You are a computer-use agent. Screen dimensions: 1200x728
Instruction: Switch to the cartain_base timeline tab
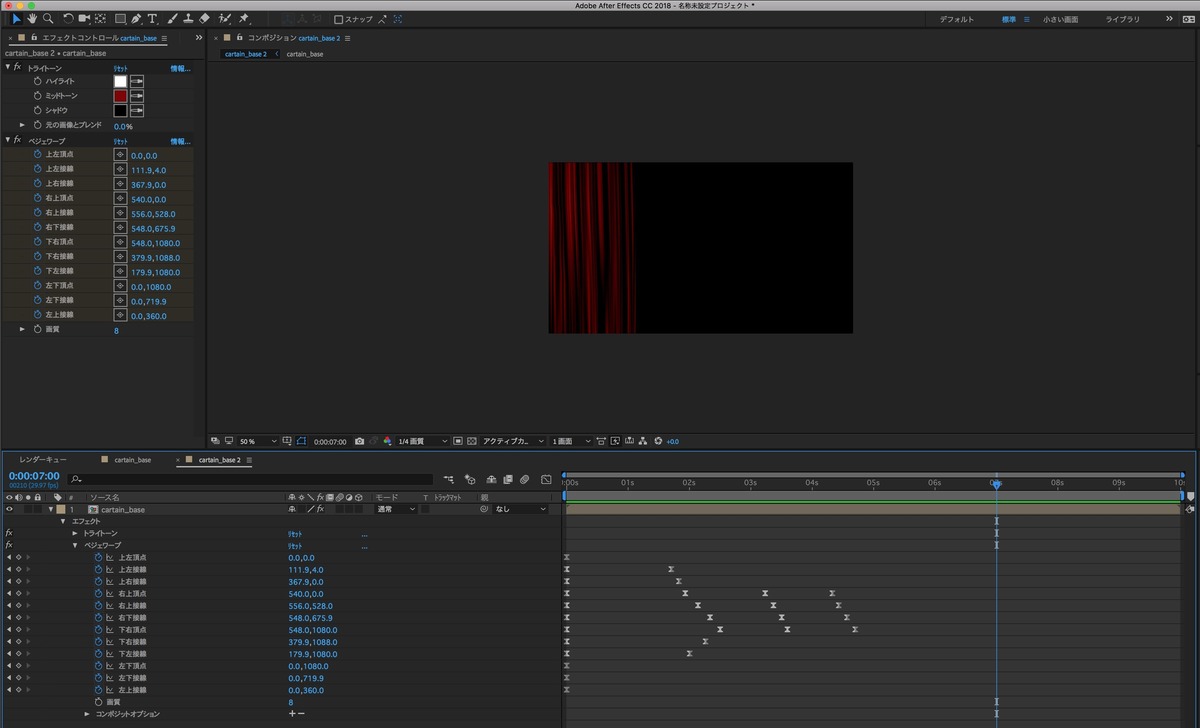pyautogui.click(x=131, y=460)
